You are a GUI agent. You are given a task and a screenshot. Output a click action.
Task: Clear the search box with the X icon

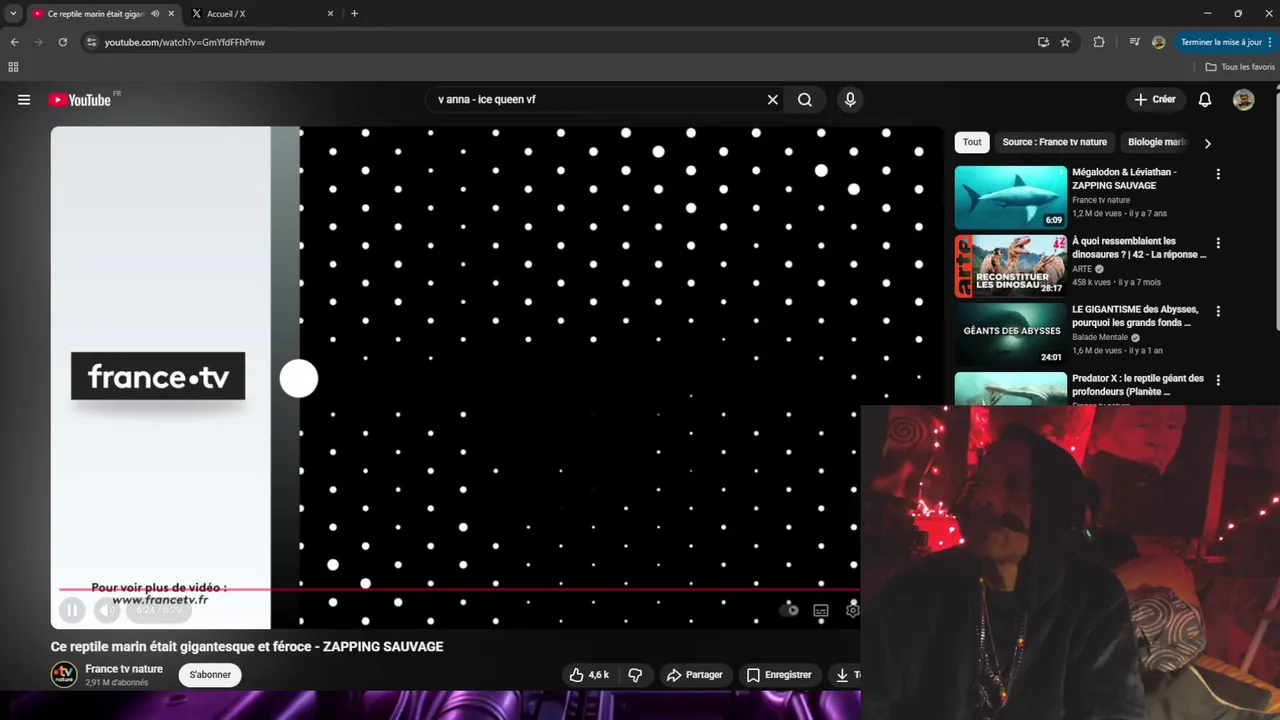click(772, 100)
